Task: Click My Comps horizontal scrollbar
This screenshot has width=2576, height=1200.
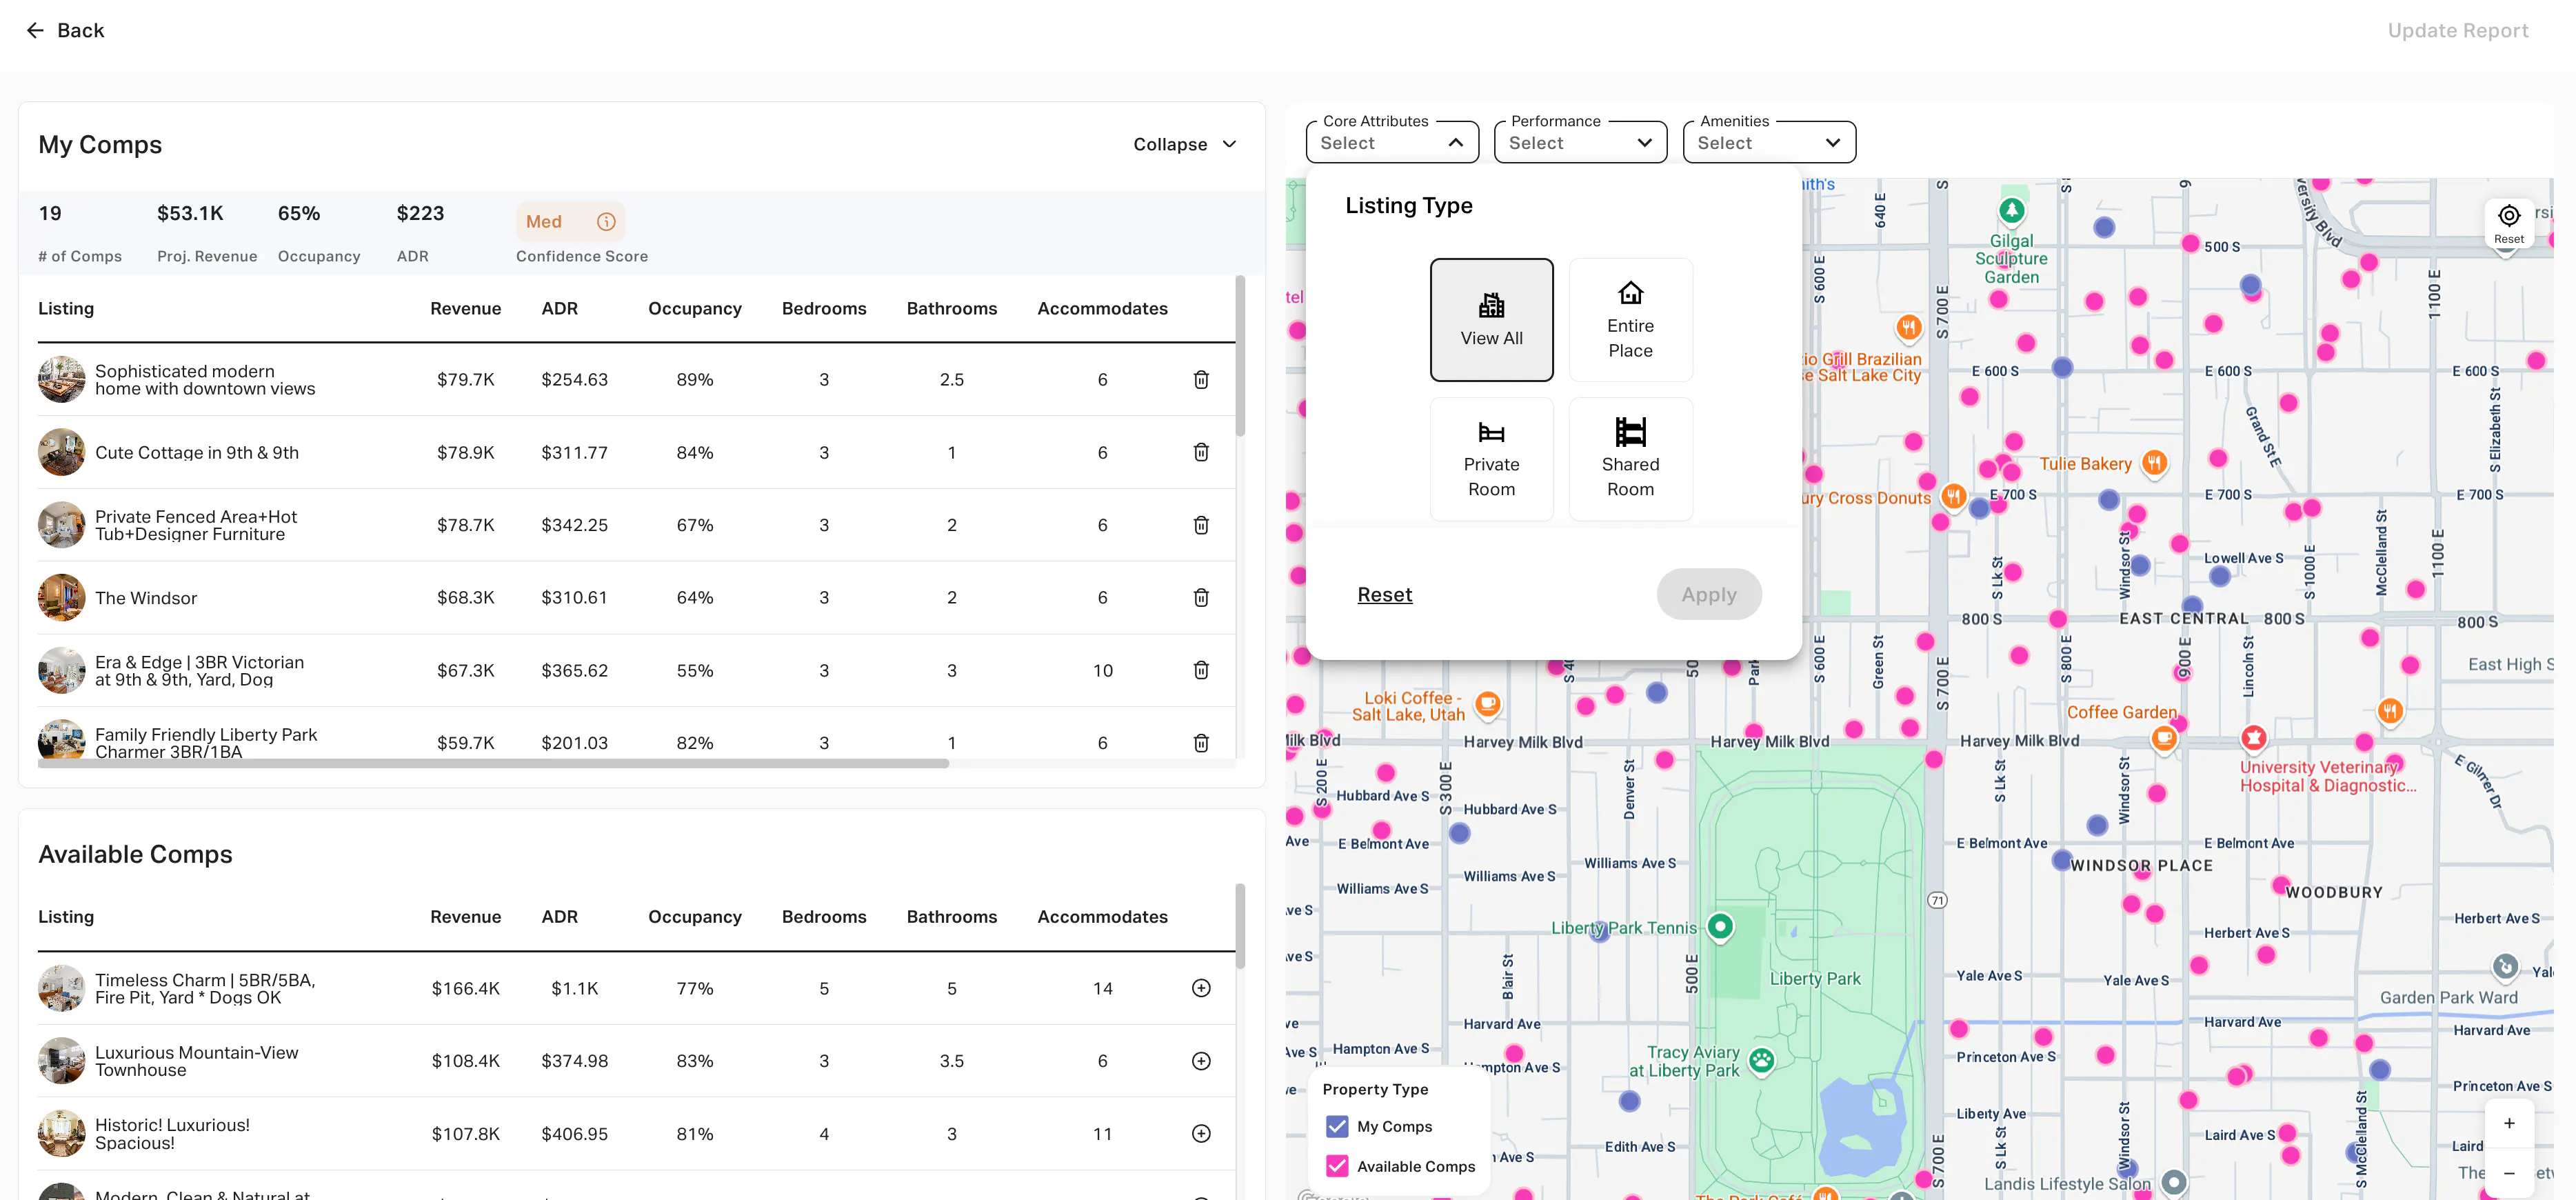Action: [x=493, y=764]
